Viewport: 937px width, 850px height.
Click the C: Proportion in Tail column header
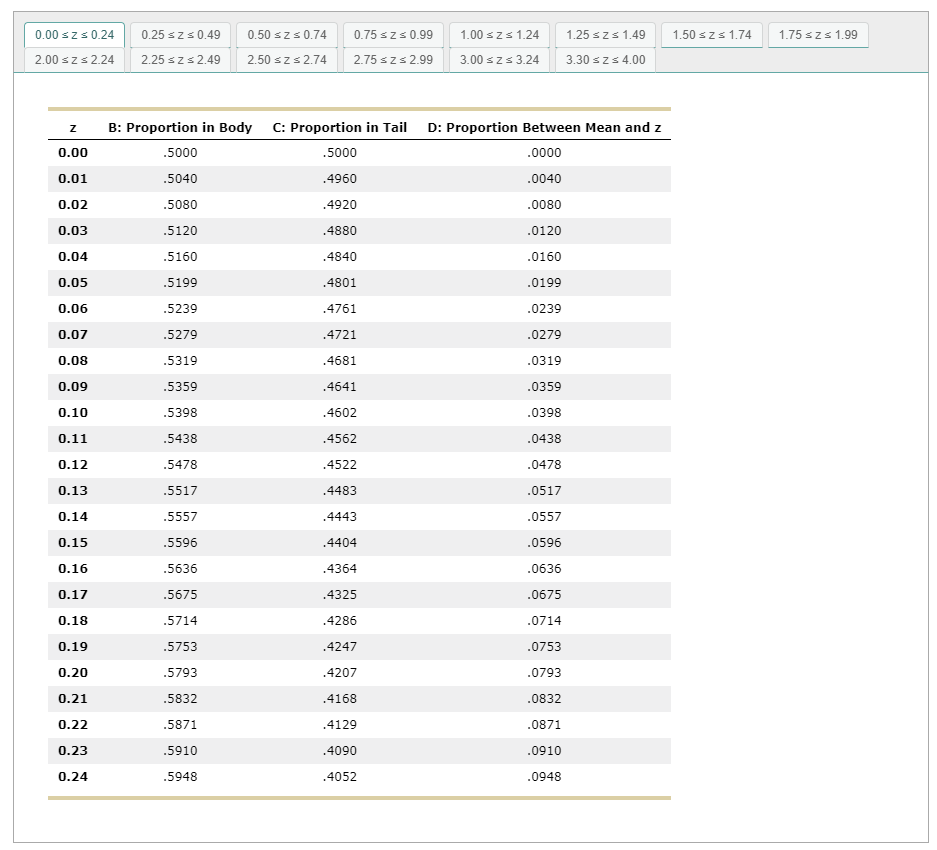click(340, 127)
